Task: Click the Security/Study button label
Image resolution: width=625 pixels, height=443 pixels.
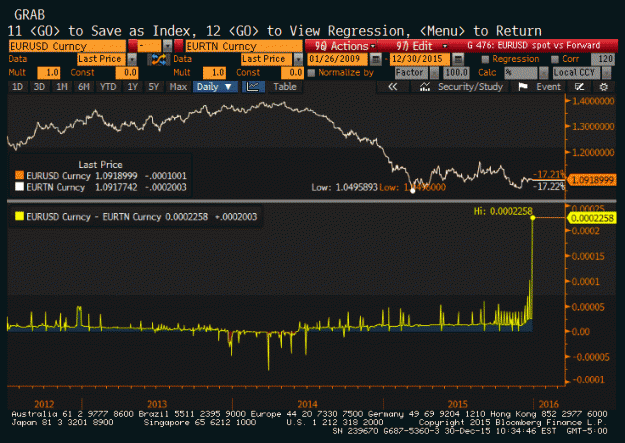Action: [470, 87]
